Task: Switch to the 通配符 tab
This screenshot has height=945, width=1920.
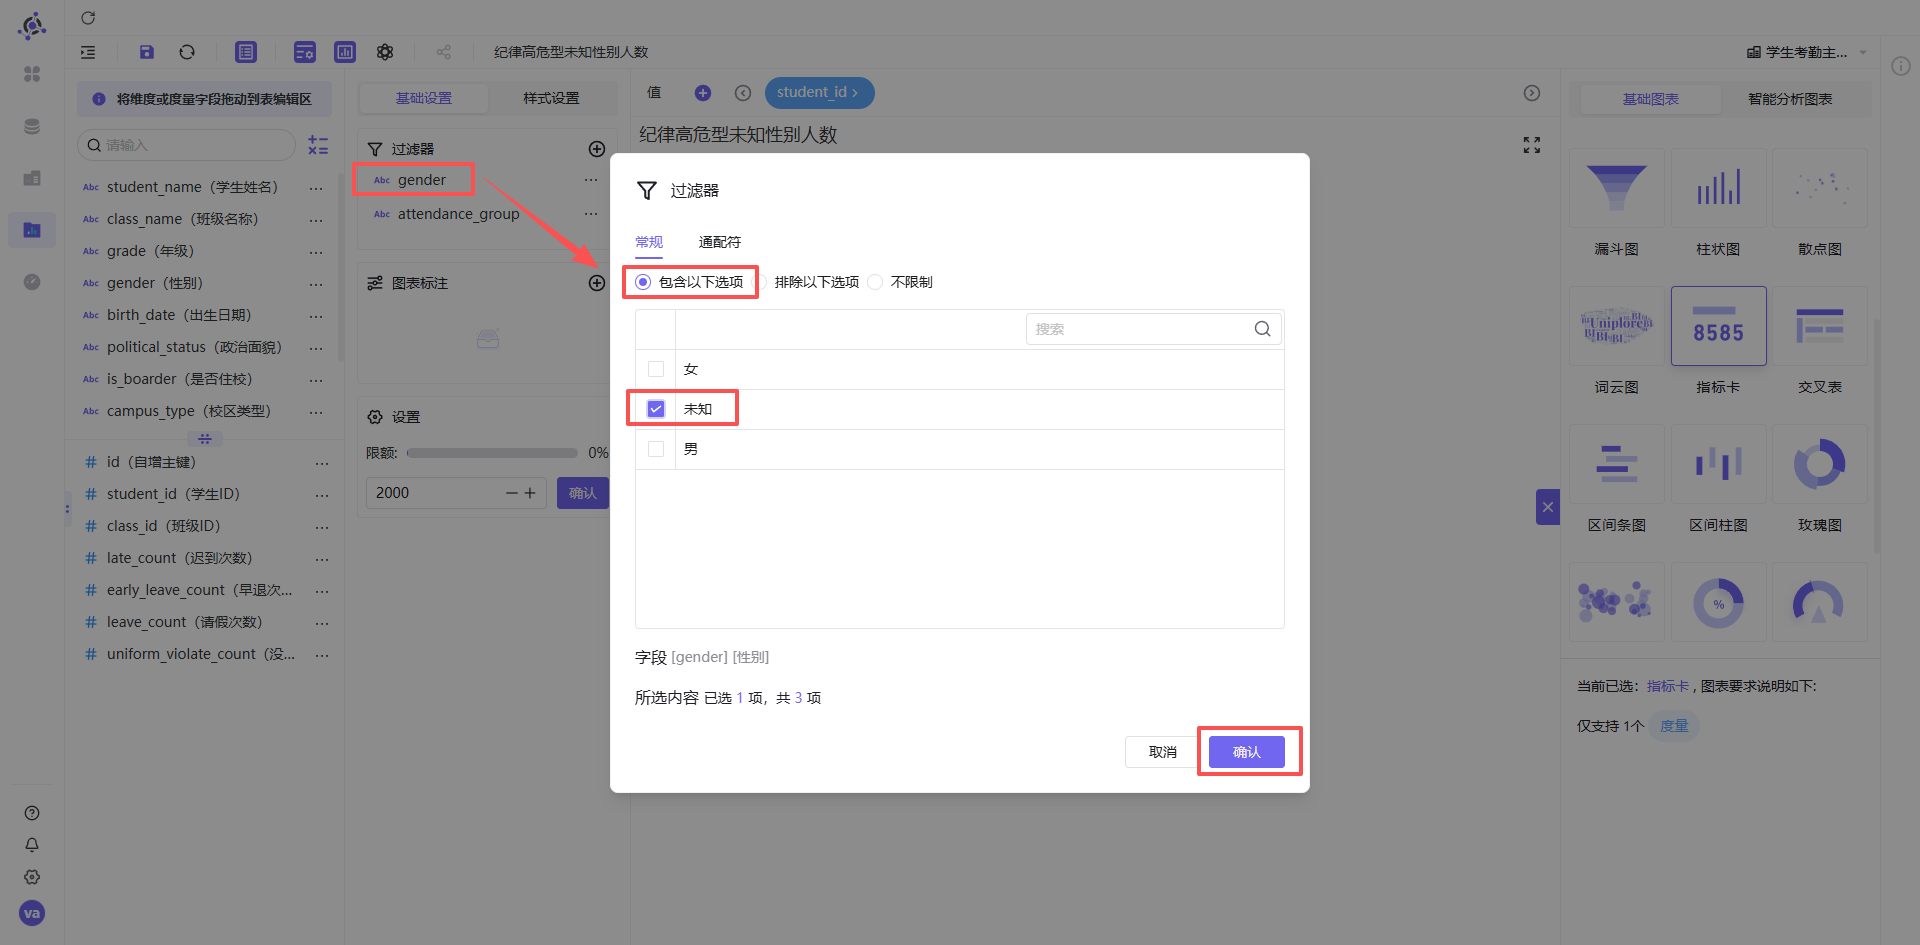Action: [x=720, y=242]
